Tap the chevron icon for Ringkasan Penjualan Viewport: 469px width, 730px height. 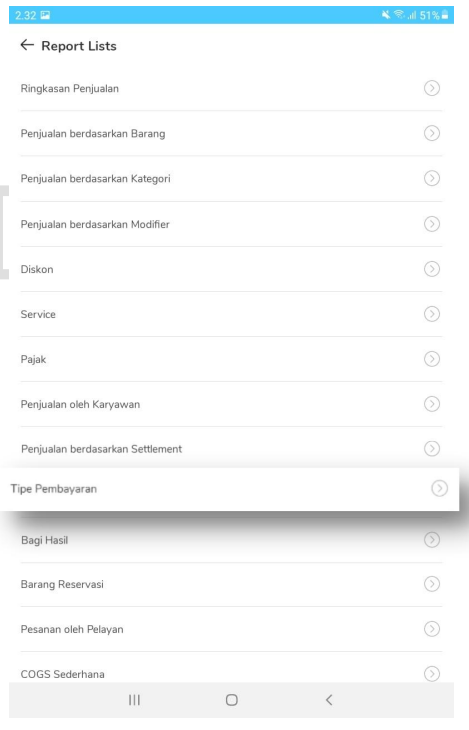point(432,88)
